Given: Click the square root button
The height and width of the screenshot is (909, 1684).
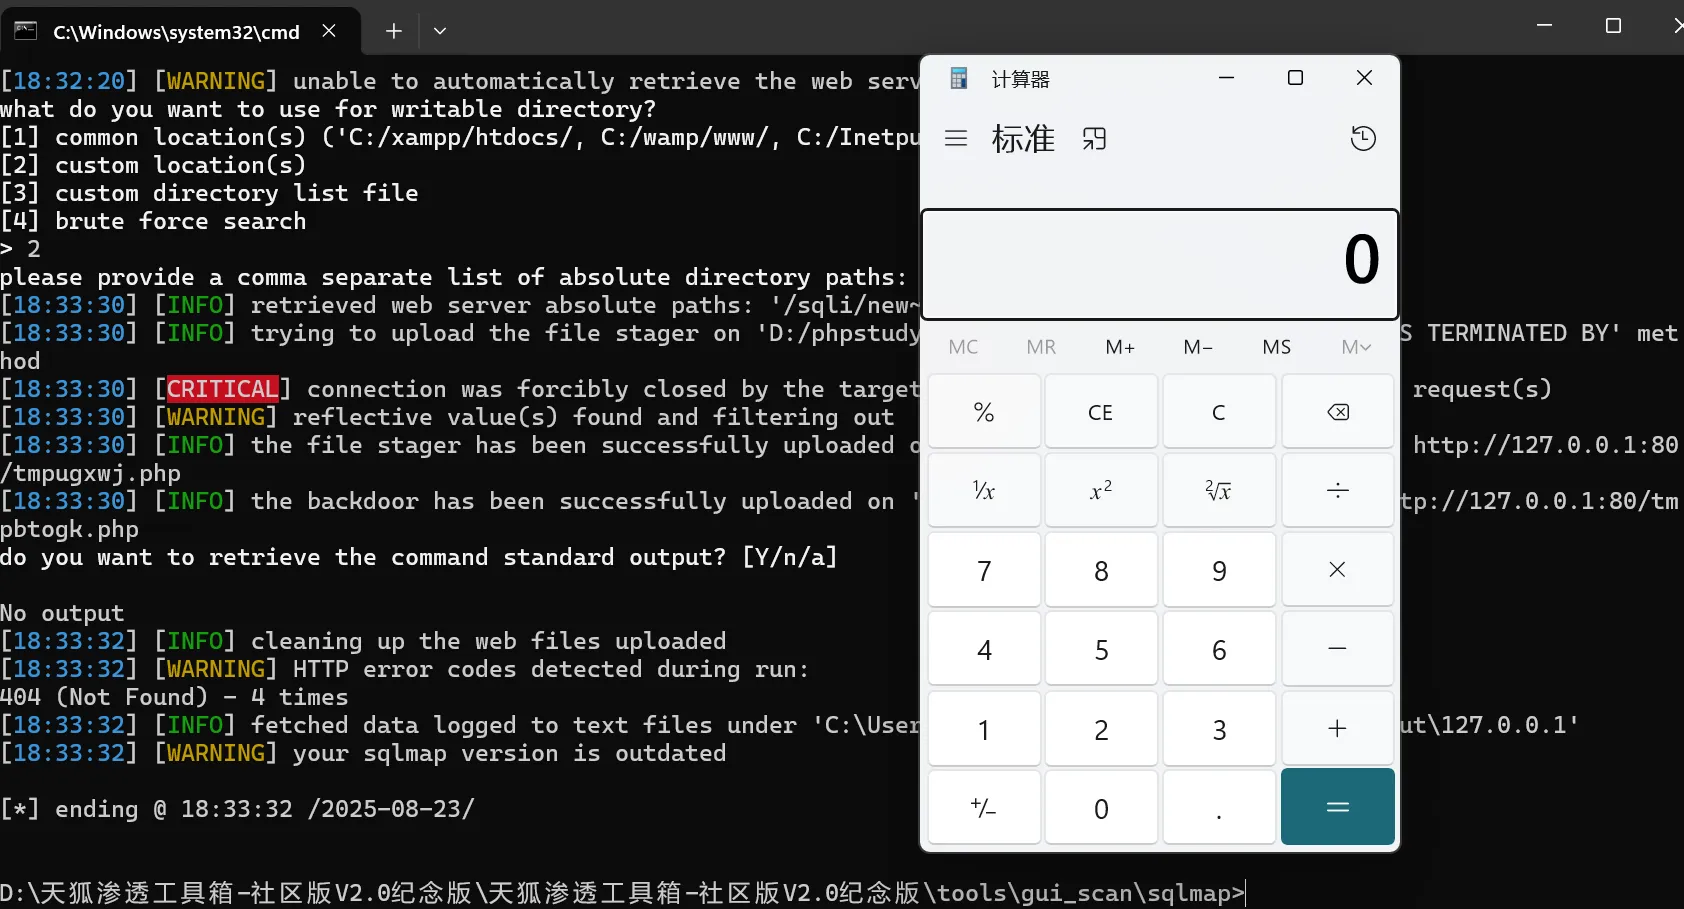Looking at the screenshot, I should [x=1218, y=490].
